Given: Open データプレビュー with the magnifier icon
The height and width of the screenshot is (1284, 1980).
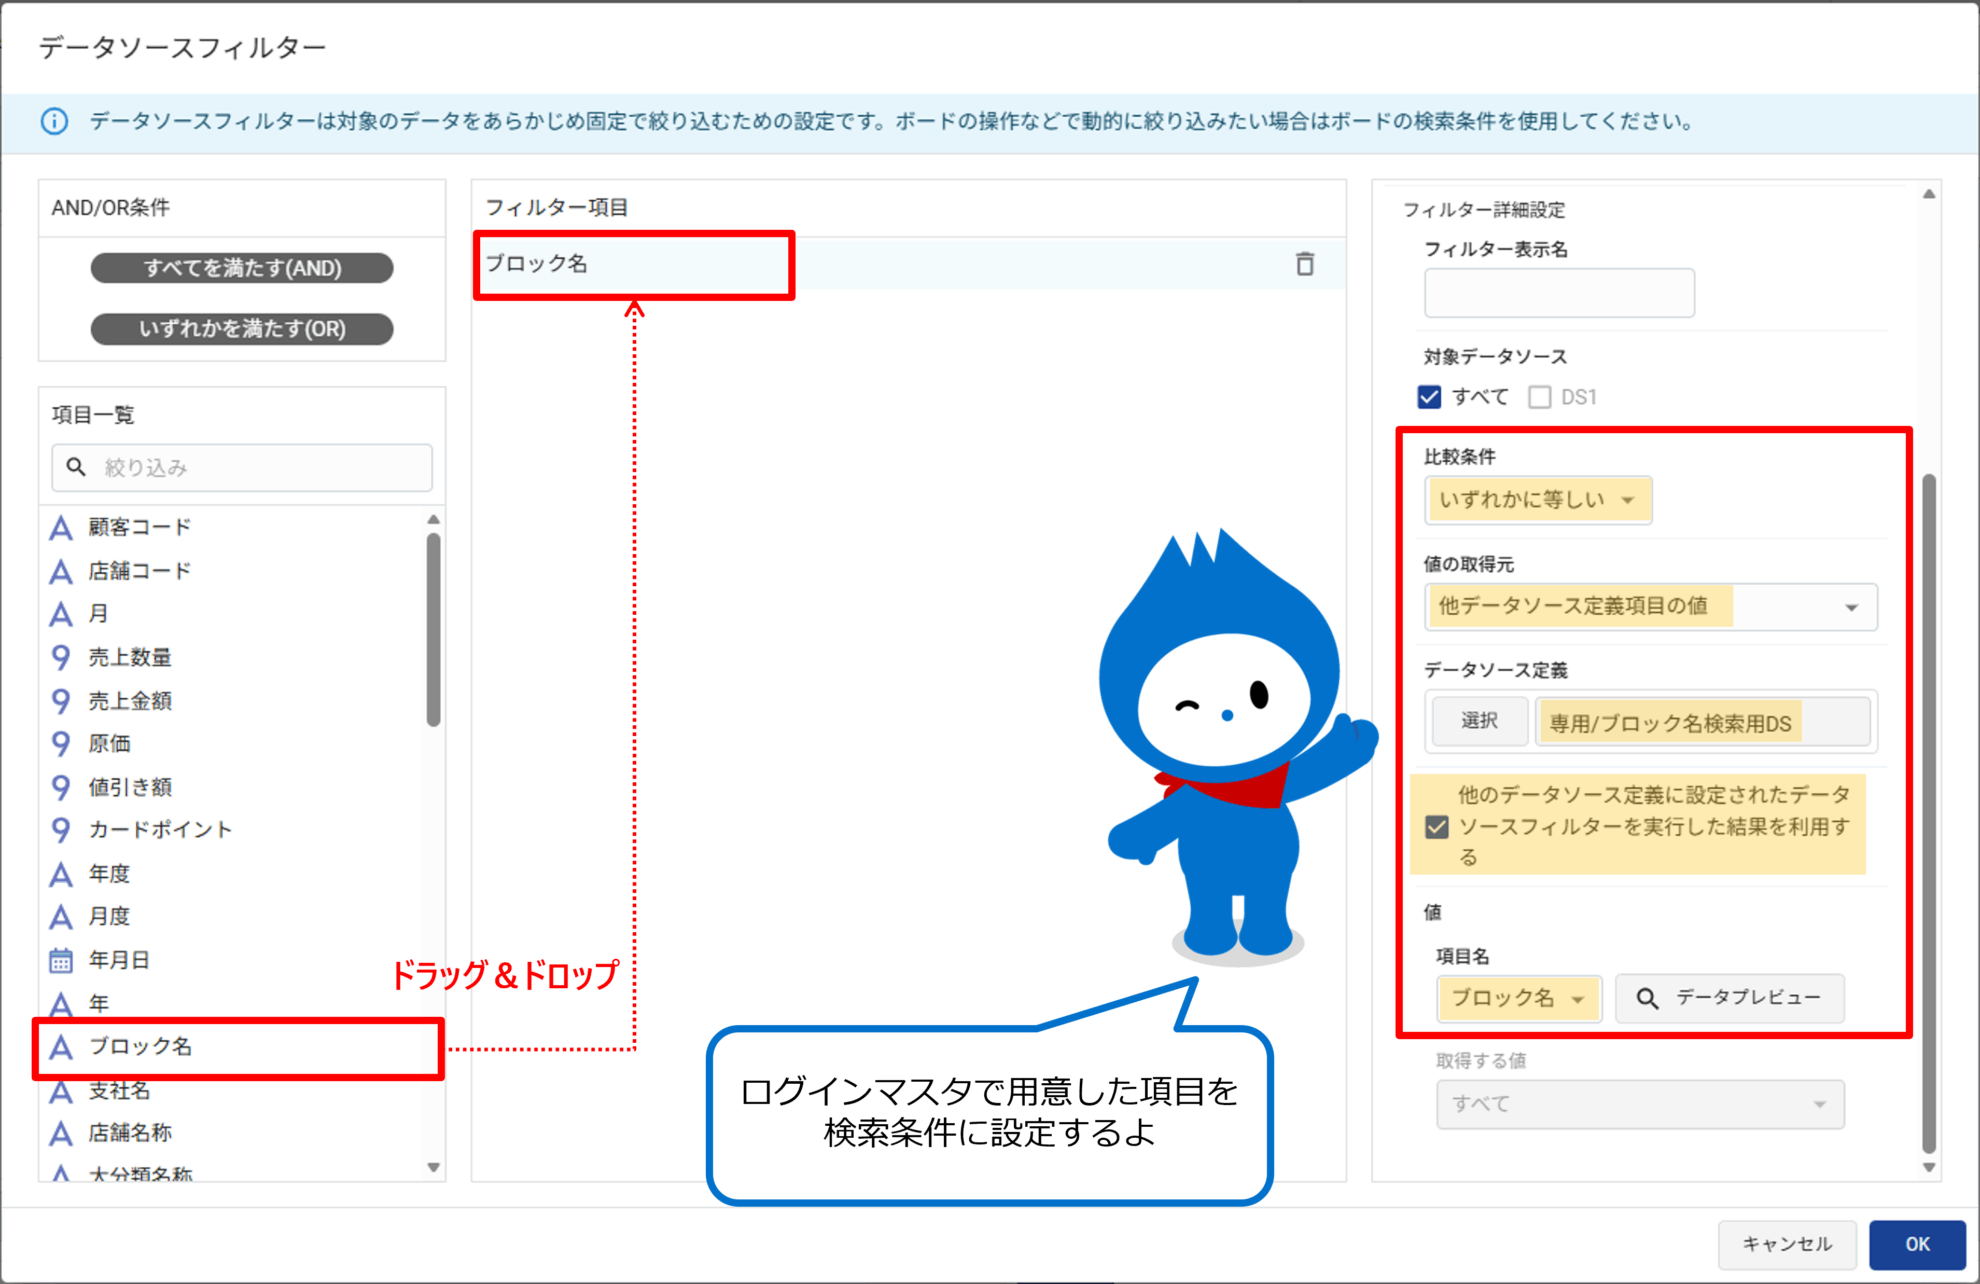Looking at the screenshot, I should (x=1646, y=998).
